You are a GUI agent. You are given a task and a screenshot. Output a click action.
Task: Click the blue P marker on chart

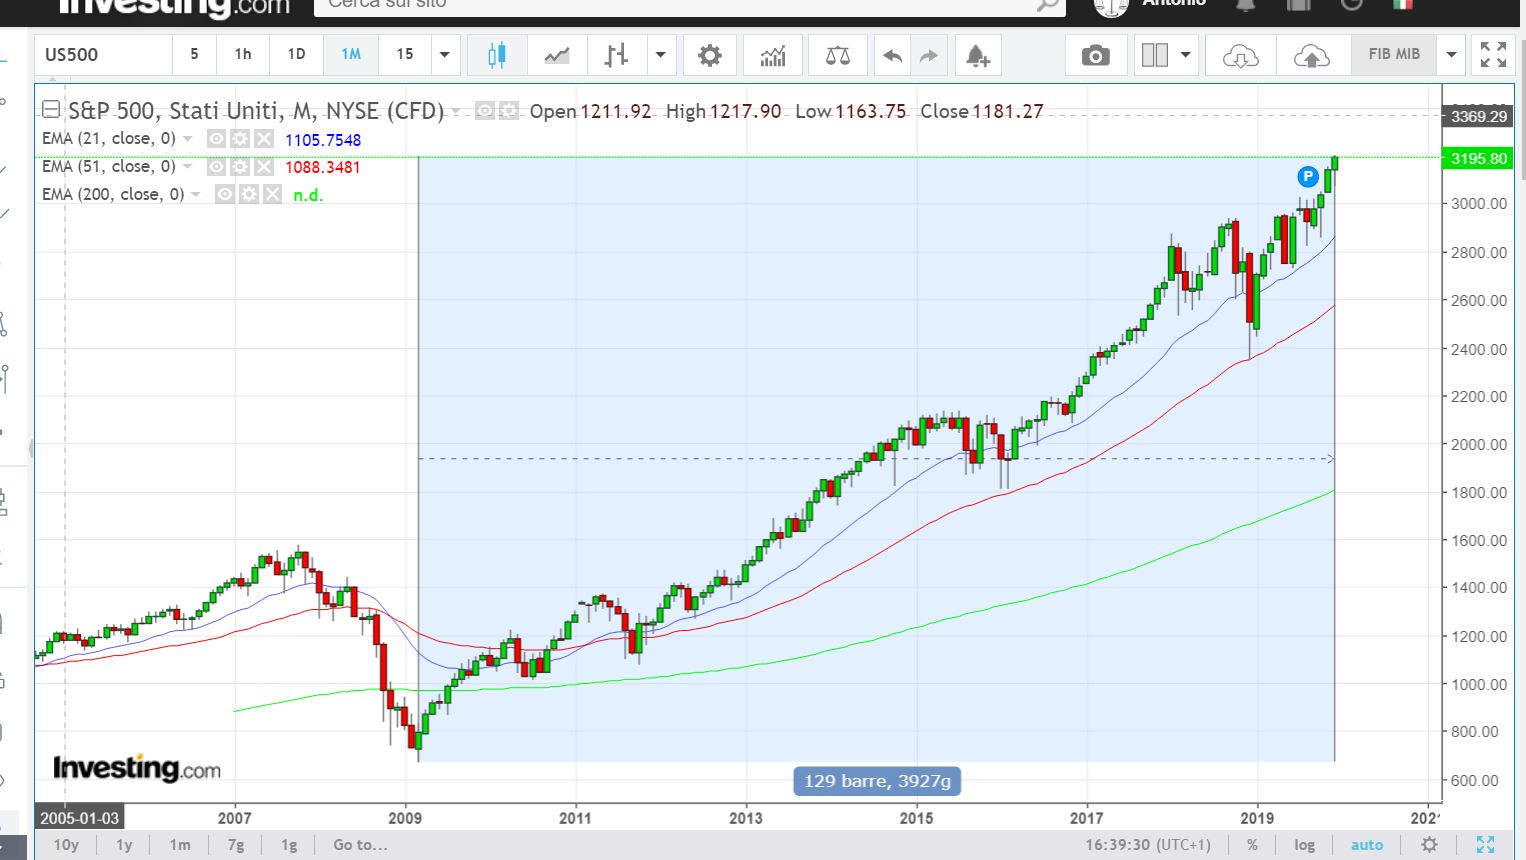pyautogui.click(x=1307, y=177)
